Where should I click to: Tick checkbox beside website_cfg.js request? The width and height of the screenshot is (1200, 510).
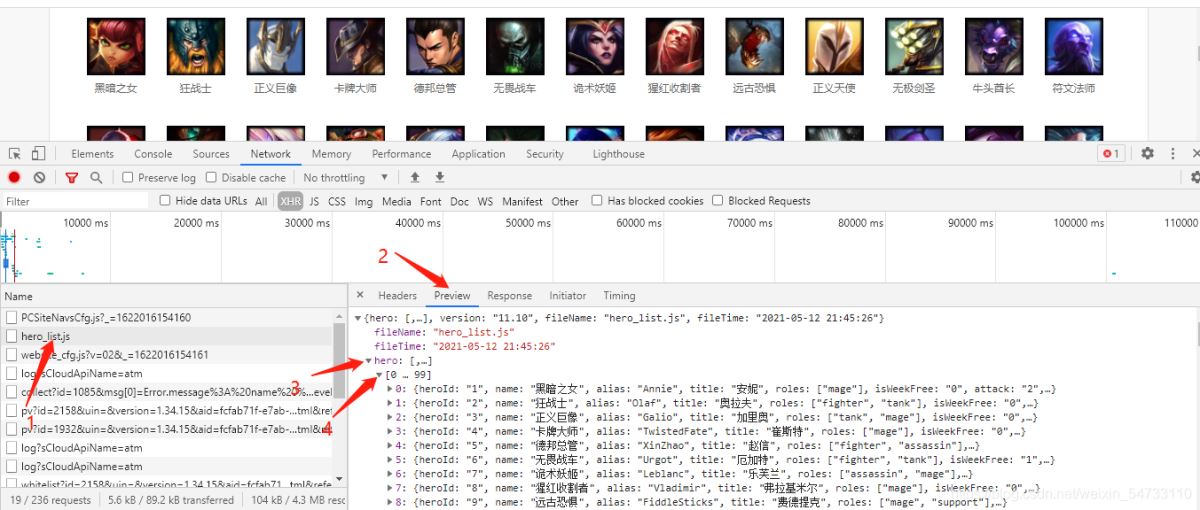(x=12, y=355)
